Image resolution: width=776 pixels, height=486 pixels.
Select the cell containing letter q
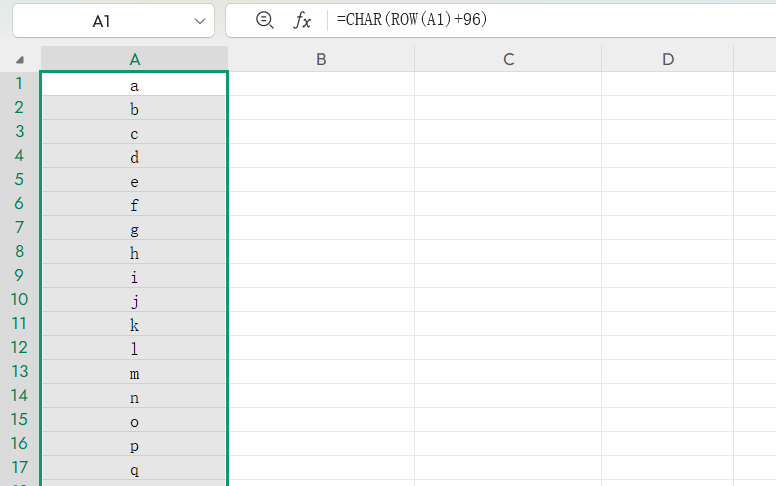134,469
